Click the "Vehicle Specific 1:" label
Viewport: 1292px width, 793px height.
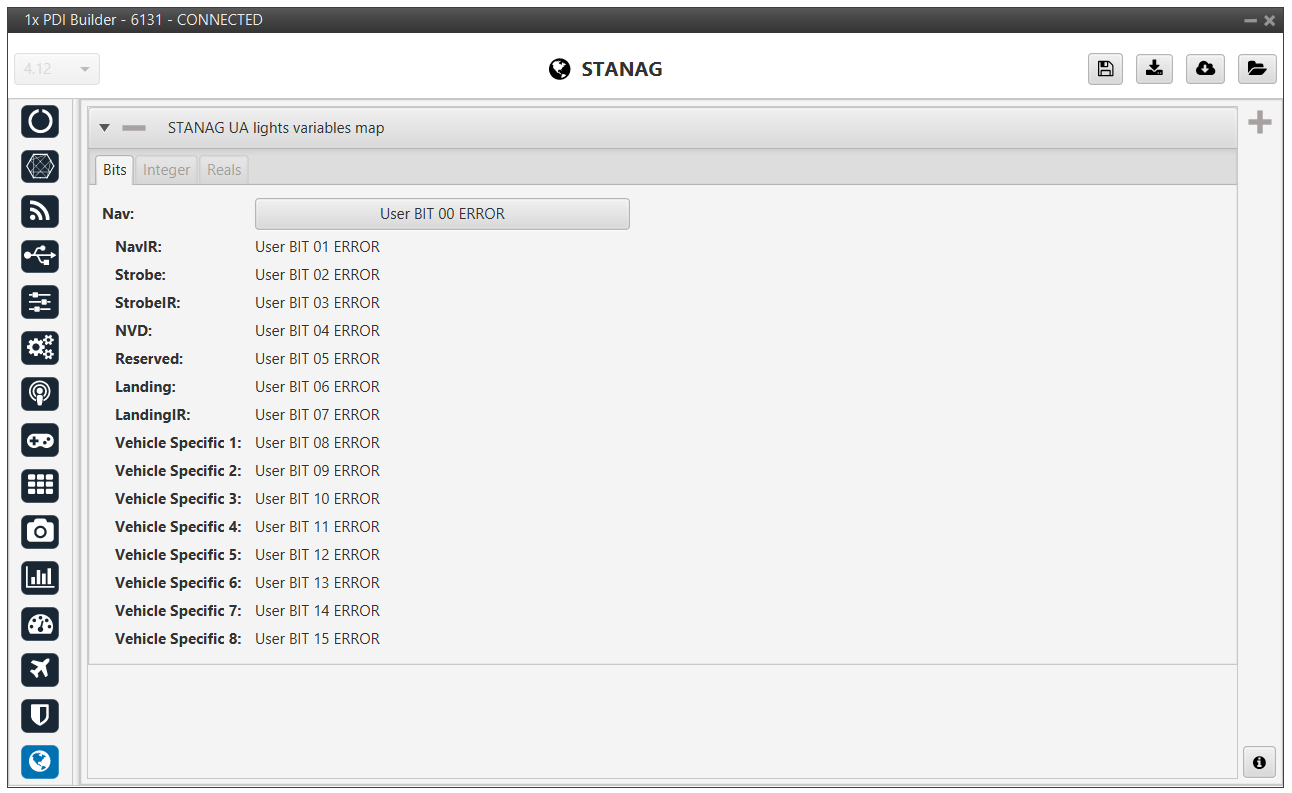point(178,443)
